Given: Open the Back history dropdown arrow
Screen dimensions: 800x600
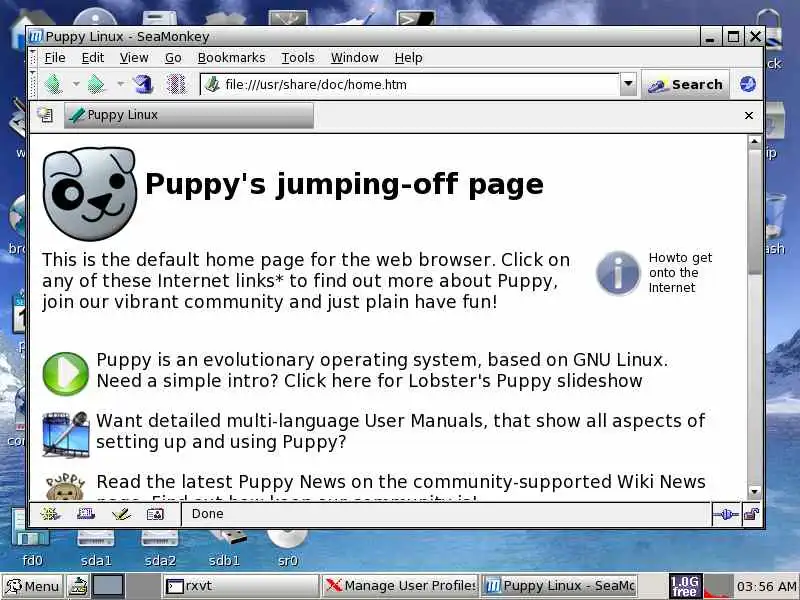Looking at the screenshot, I should [76, 84].
